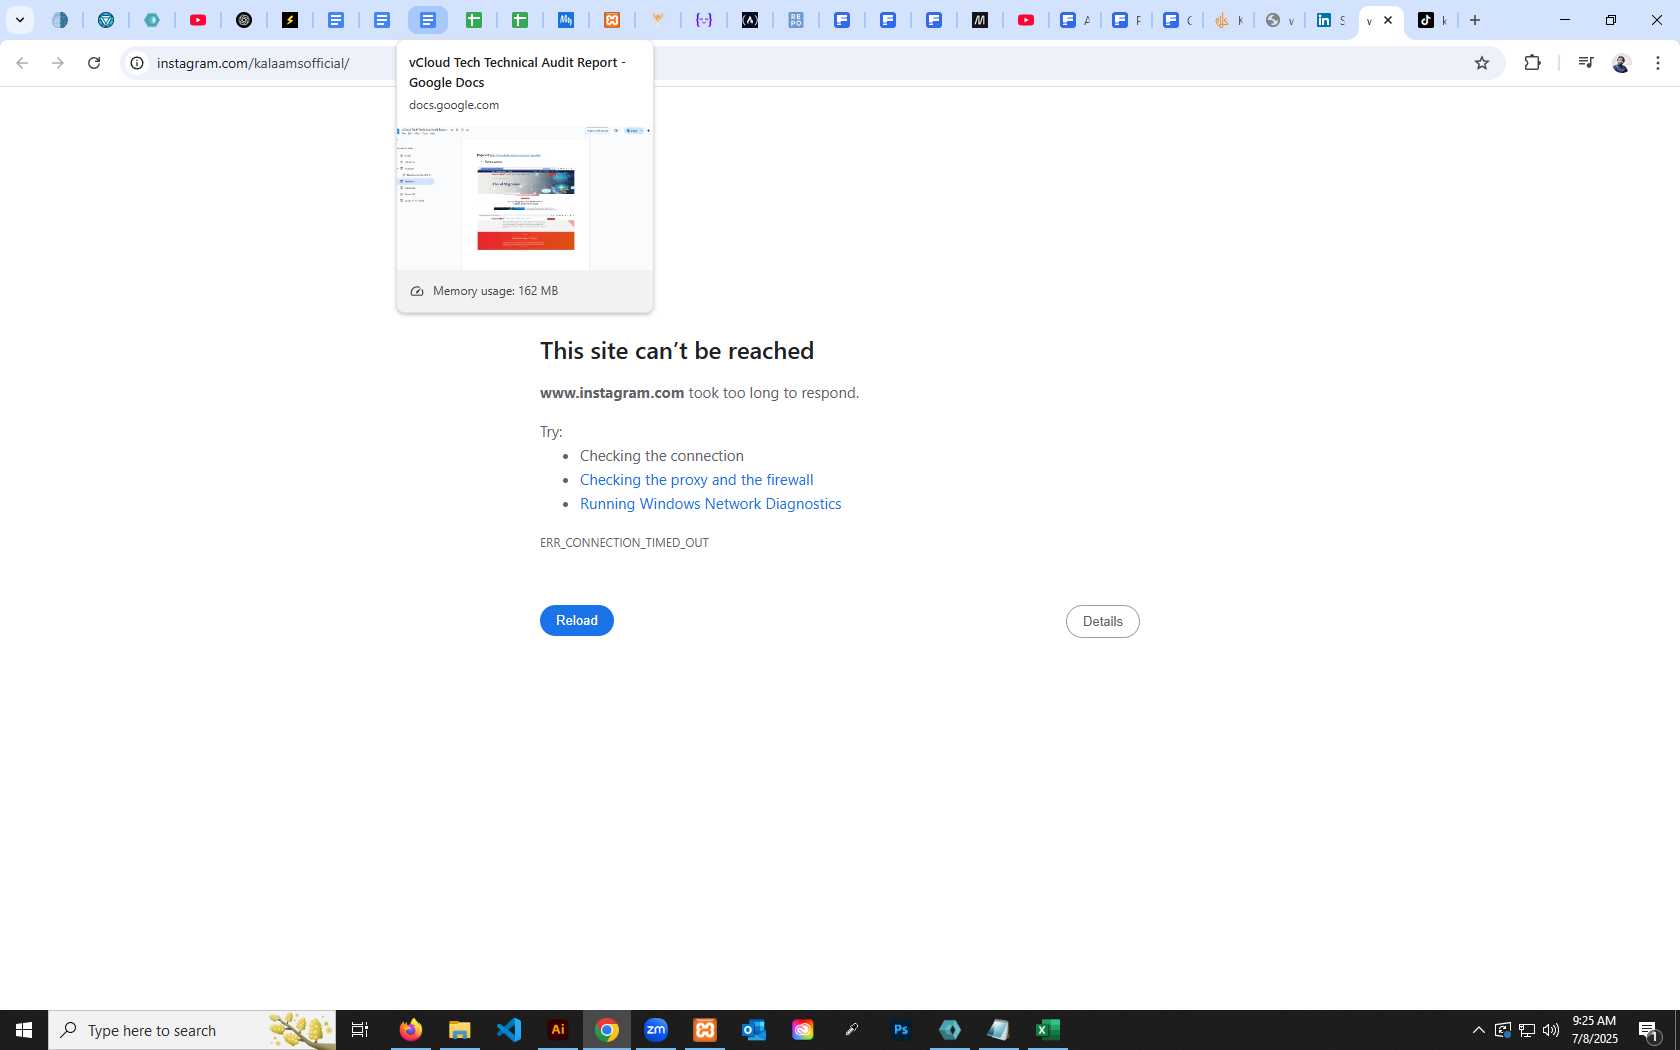Open Zoom from the taskbar
Viewport: 1680px width, 1050px height.
656,1030
